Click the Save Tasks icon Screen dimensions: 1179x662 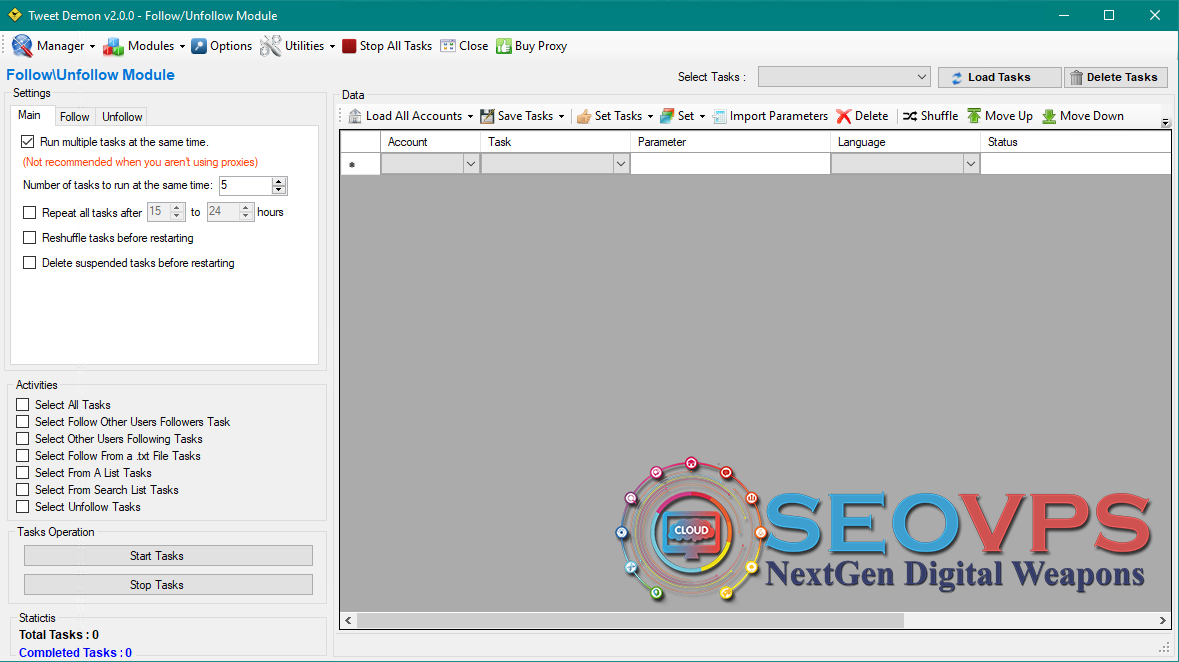click(487, 116)
